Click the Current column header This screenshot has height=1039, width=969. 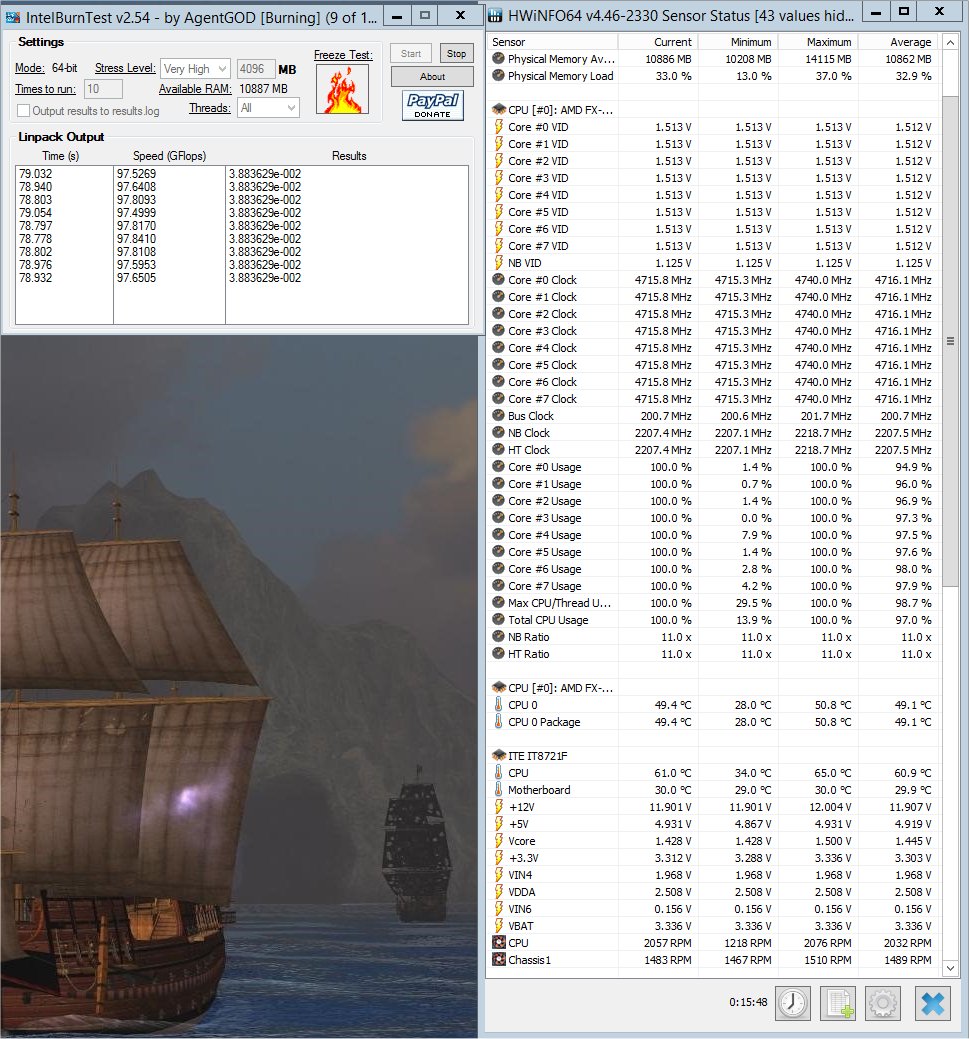click(x=658, y=42)
